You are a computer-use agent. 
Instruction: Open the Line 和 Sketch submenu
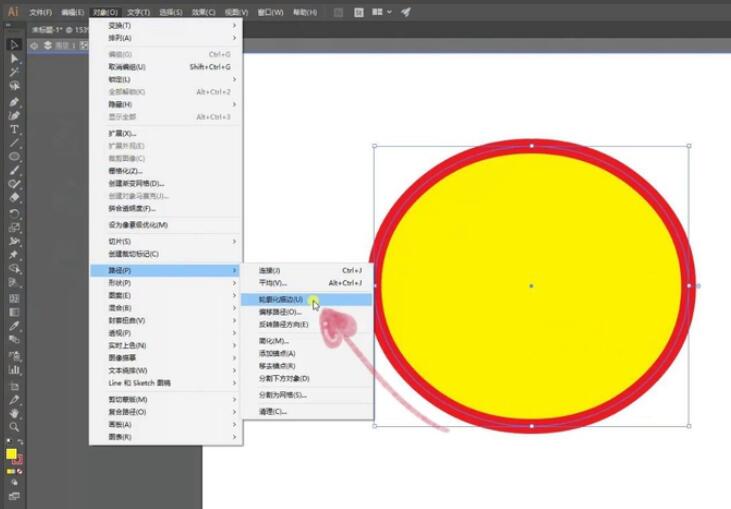(x=166, y=383)
